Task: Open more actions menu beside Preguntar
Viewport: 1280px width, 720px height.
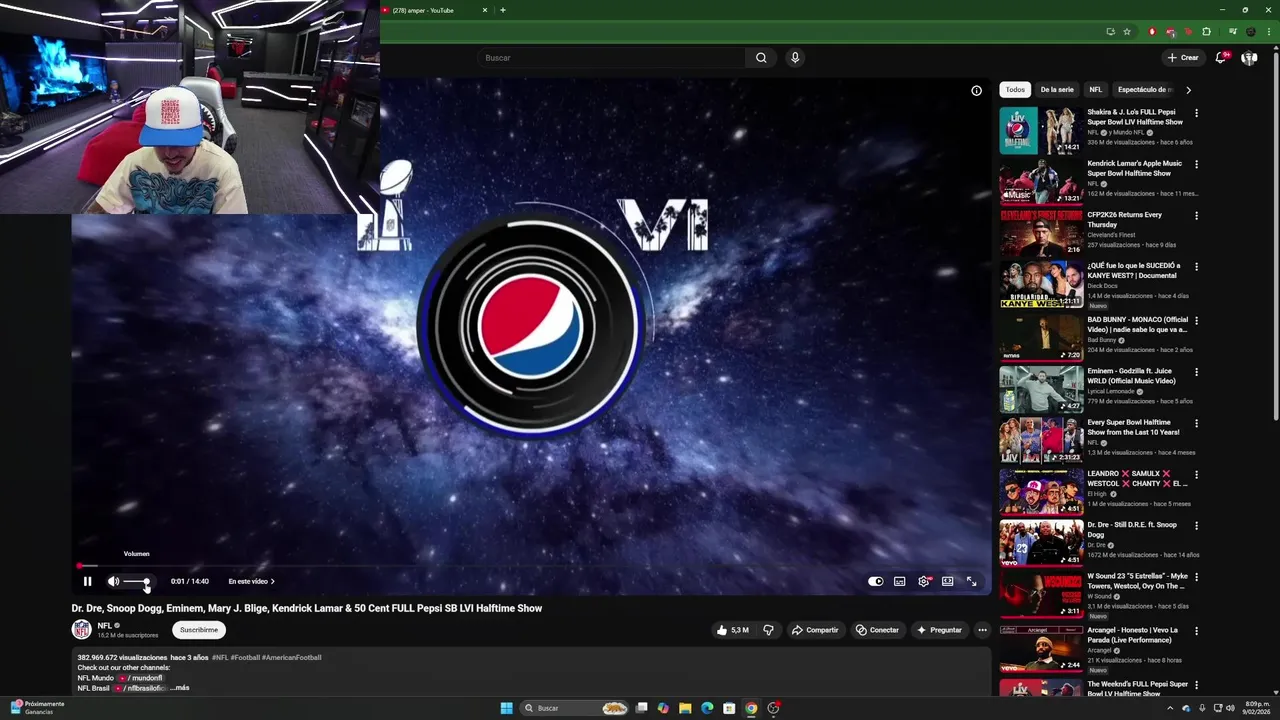Action: tap(982, 630)
